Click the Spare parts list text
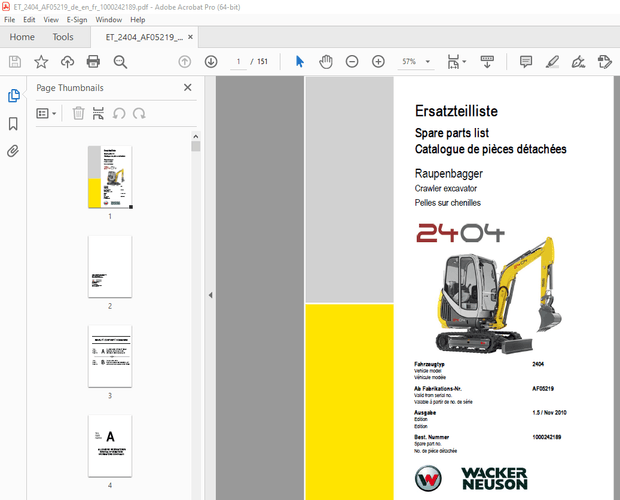620x500 pixels. click(452, 133)
